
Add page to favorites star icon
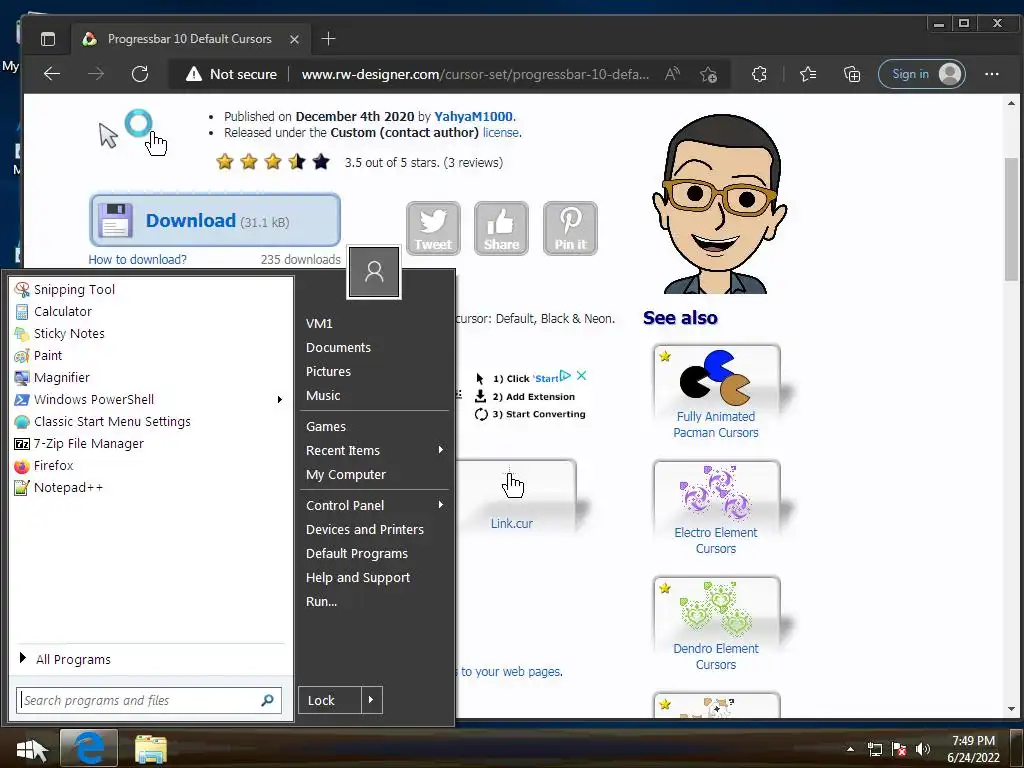click(x=709, y=74)
